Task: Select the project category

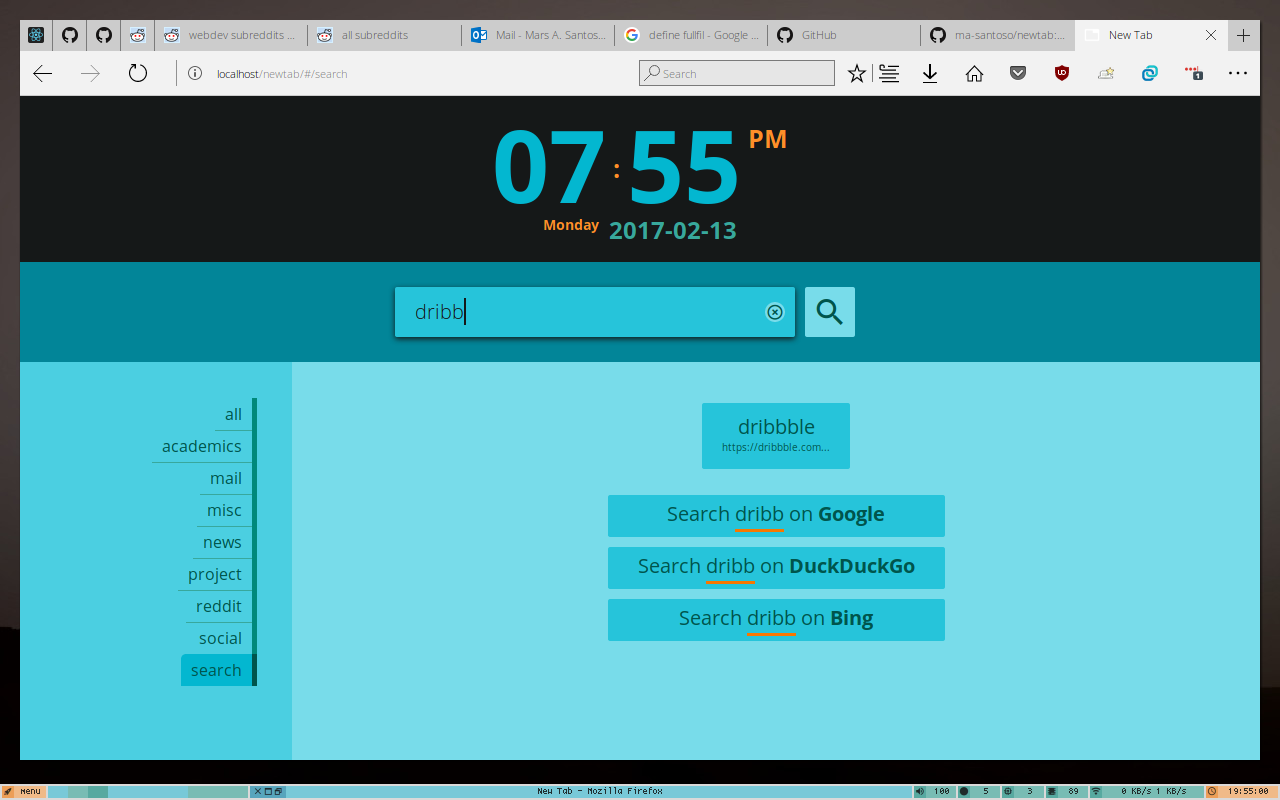Action: click(215, 574)
